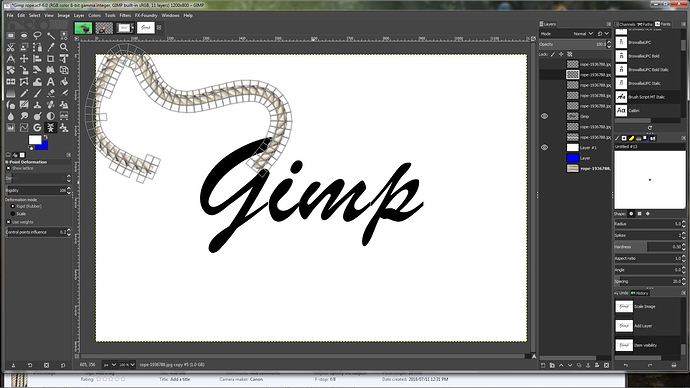This screenshot has height=388, width=690.
Task: Select the Crop tool
Action: (x=51, y=59)
